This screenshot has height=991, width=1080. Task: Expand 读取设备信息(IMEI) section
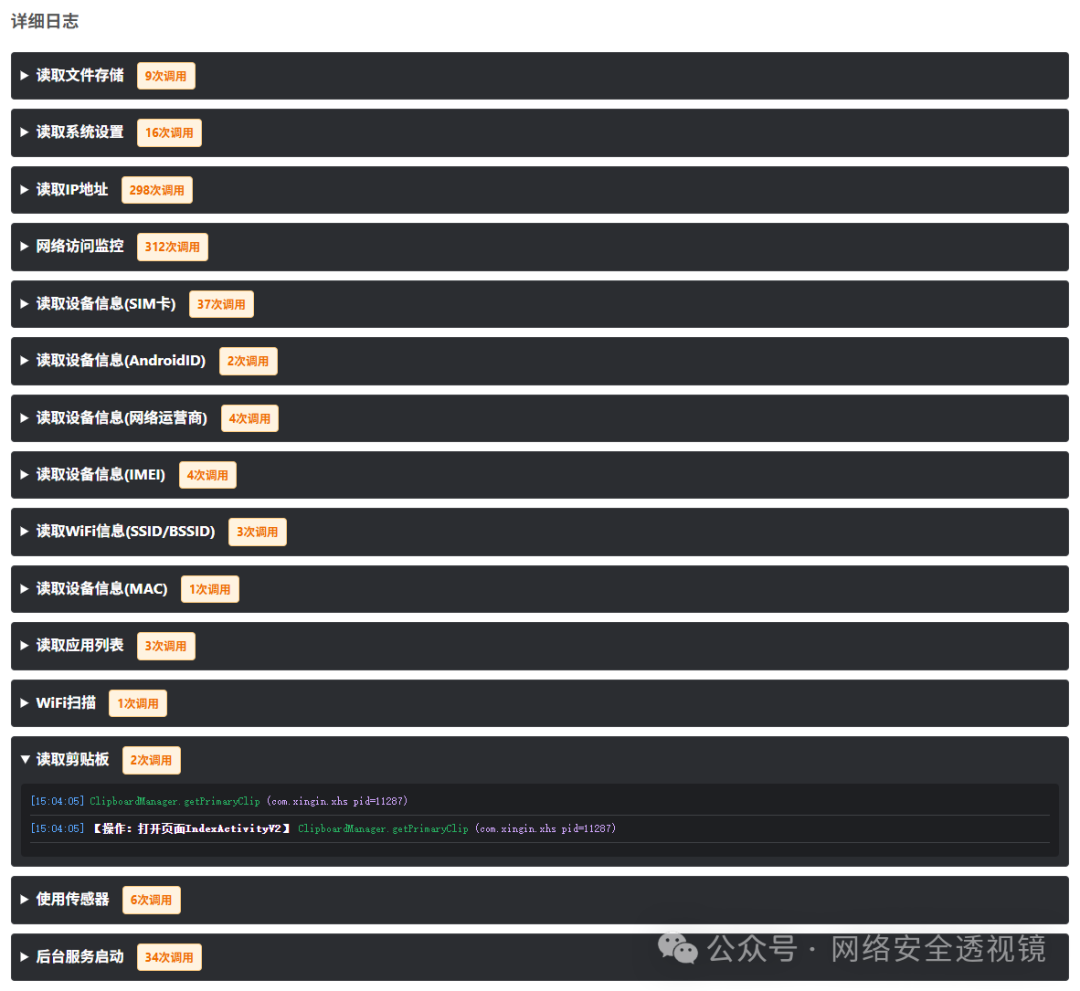click(x=539, y=474)
